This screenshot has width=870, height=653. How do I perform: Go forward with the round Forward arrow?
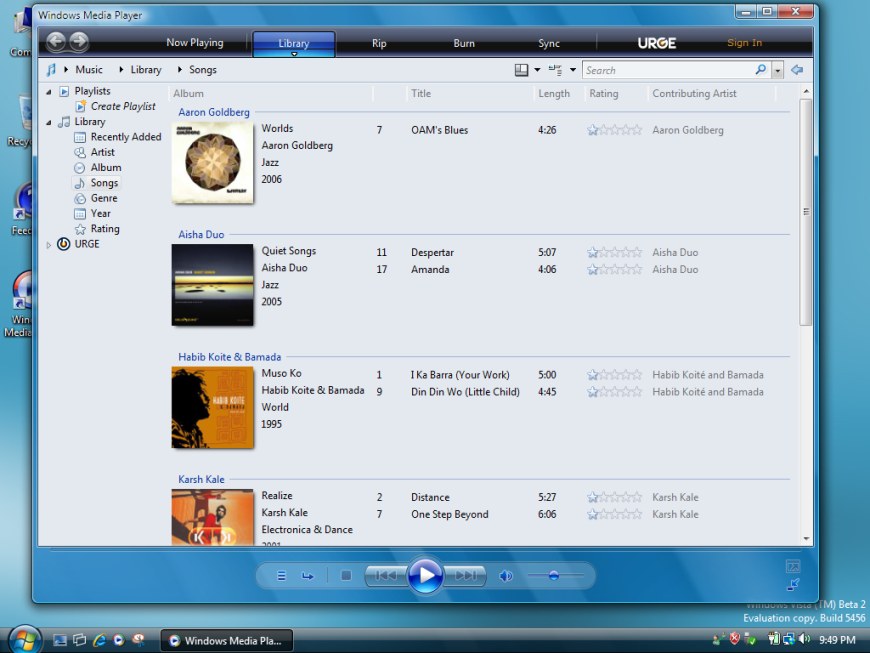pyautogui.click(x=79, y=42)
